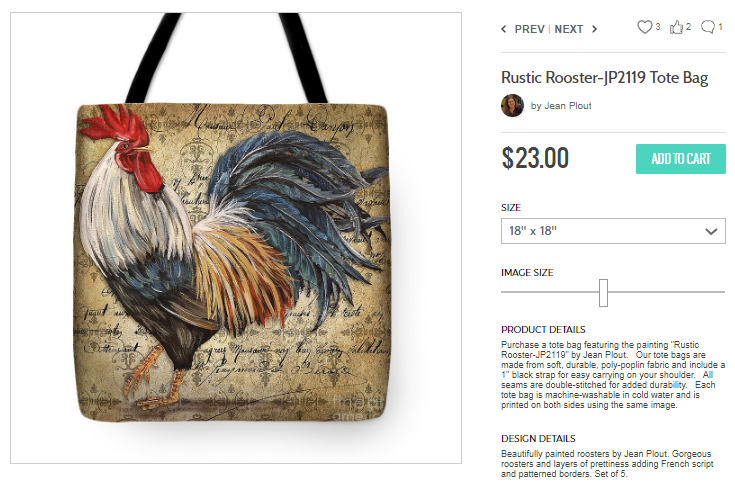Click the left arrow before PREV
The width and height of the screenshot is (735, 489).
point(504,29)
